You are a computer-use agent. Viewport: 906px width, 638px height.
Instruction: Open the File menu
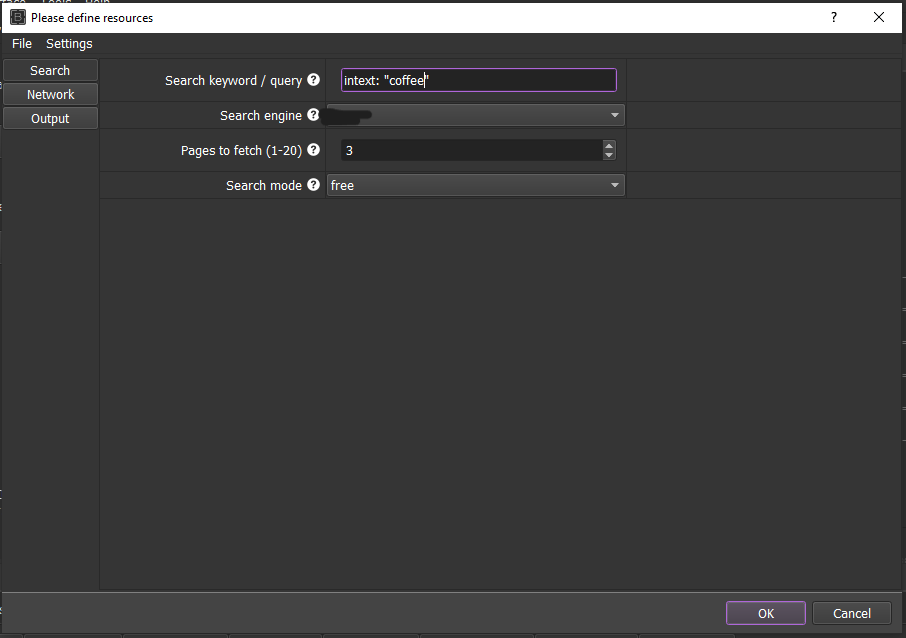[22, 44]
